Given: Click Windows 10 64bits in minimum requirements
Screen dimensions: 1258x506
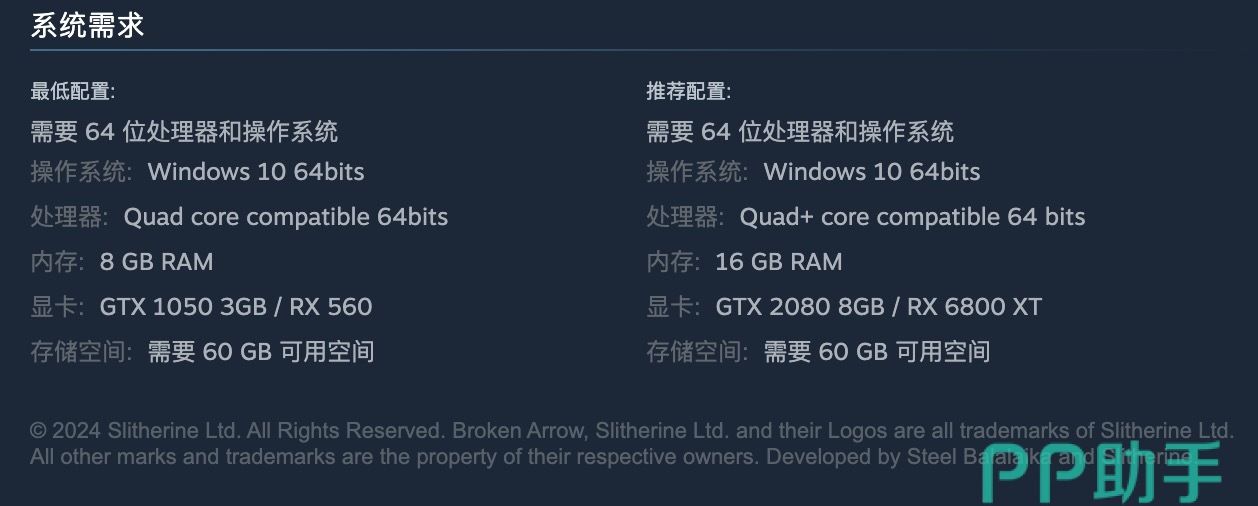Looking at the screenshot, I should click(x=256, y=172).
